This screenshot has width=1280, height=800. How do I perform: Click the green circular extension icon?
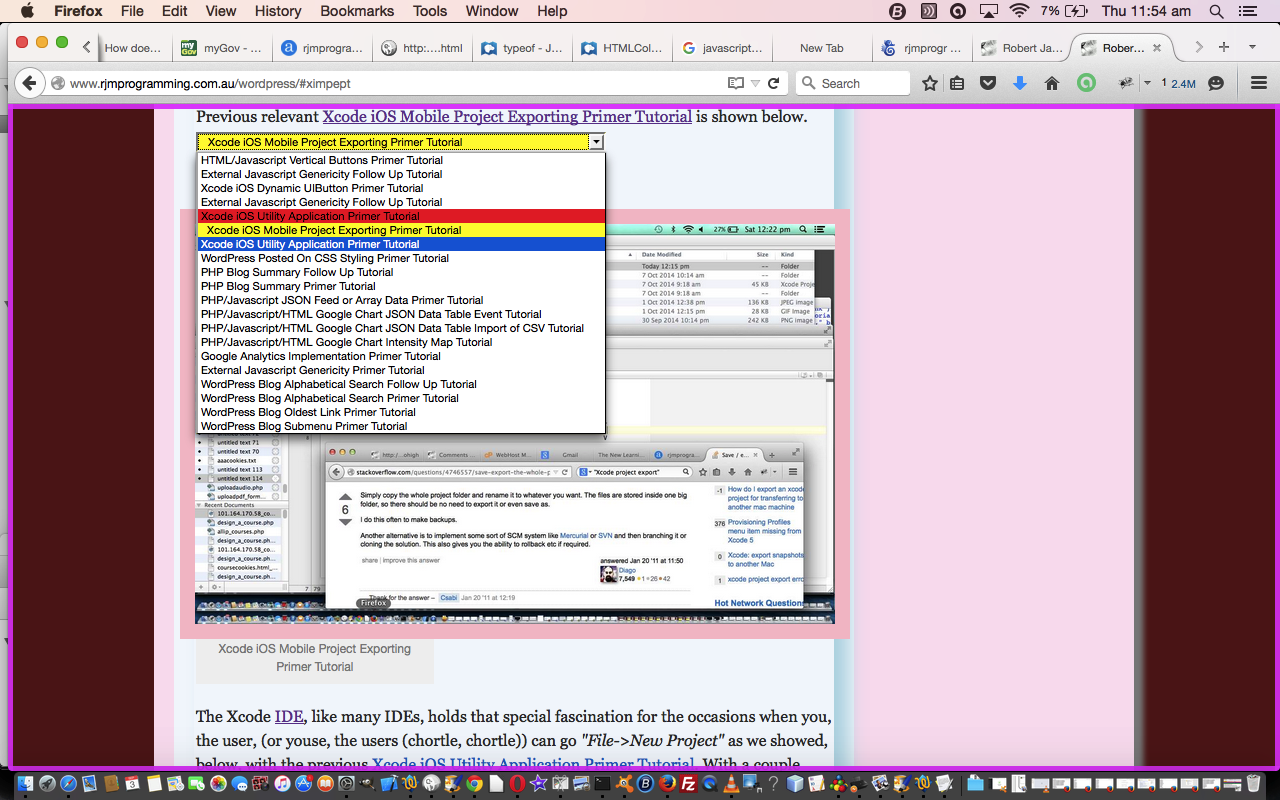(x=1086, y=84)
